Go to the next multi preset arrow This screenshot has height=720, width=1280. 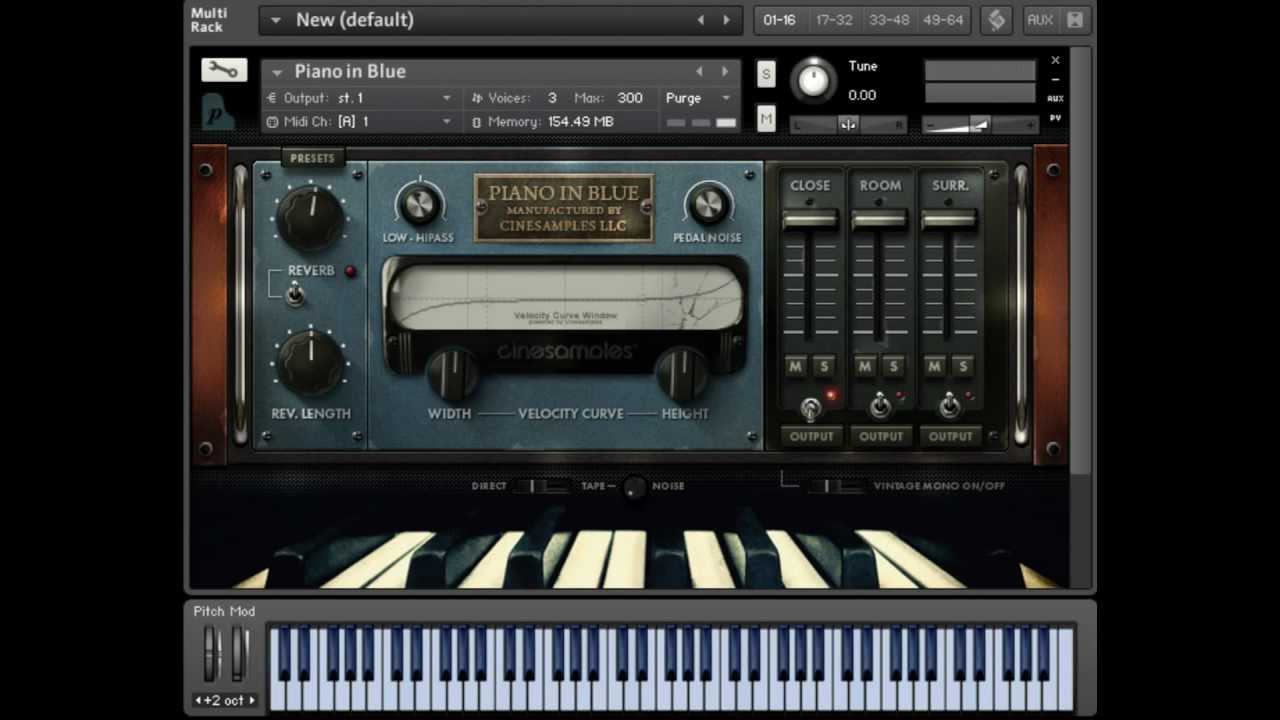point(726,20)
